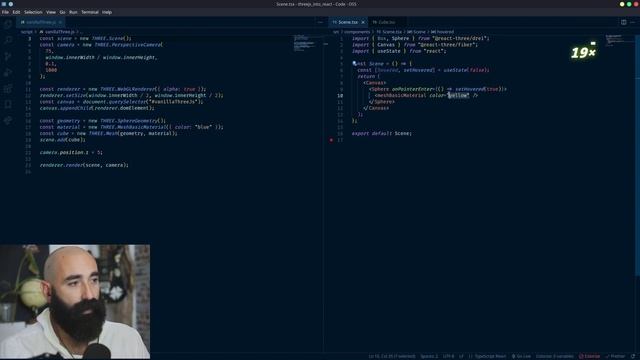Click "THREE.WebGLRenderer" in left editor
This screenshot has height=360, width=640.
[127, 89]
